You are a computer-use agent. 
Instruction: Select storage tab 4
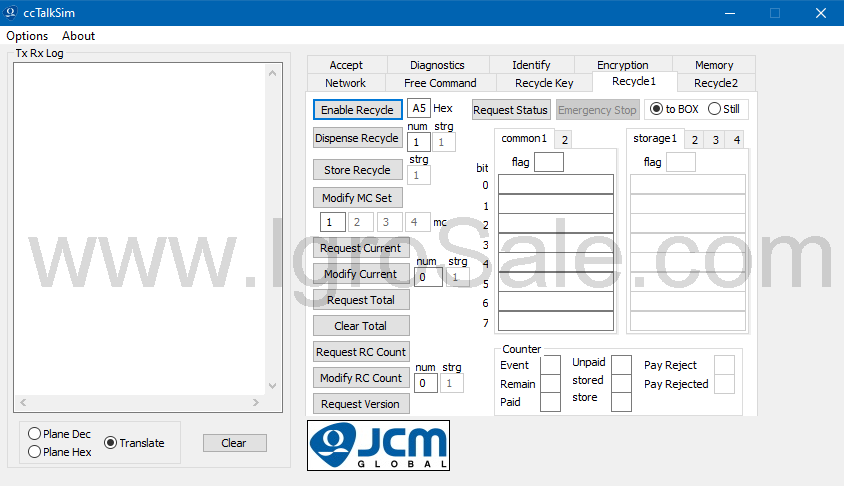click(736, 140)
